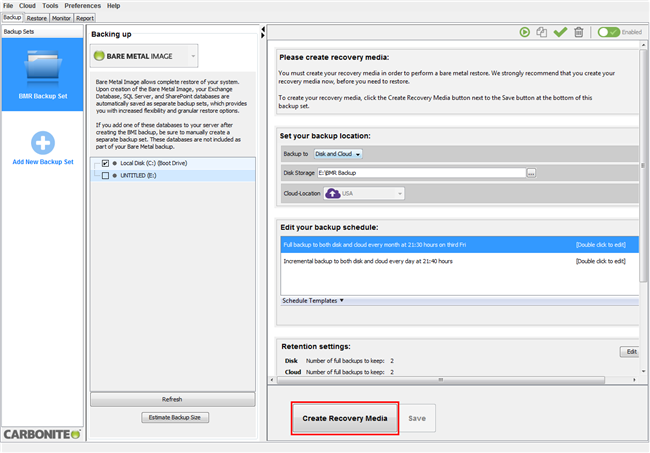Uncheck Local Disk (C:) Boot Drive
The height and width of the screenshot is (453, 650).
pyautogui.click(x=105, y=163)
